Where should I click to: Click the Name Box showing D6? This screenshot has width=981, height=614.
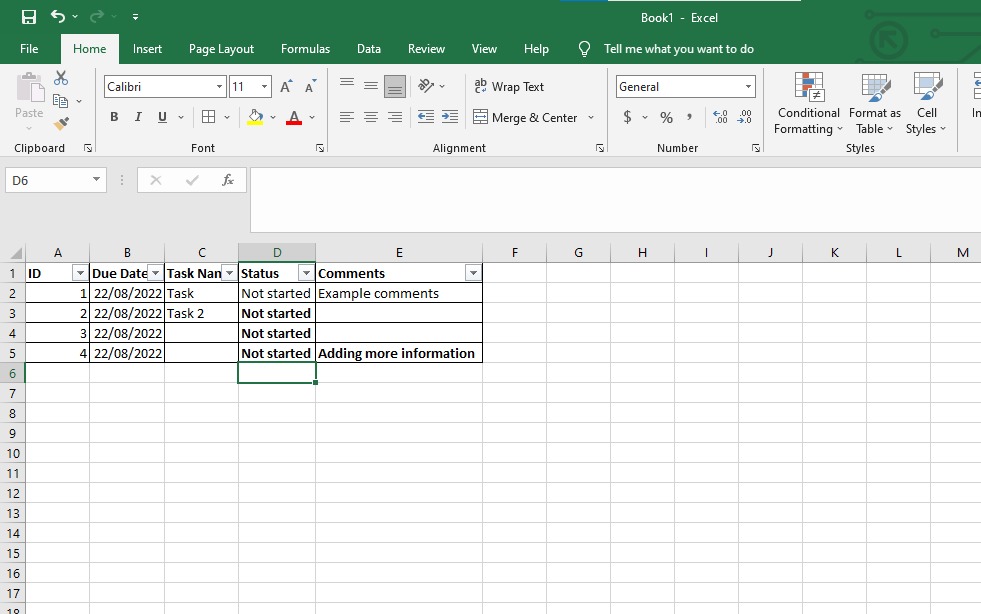tap(48, 180)
